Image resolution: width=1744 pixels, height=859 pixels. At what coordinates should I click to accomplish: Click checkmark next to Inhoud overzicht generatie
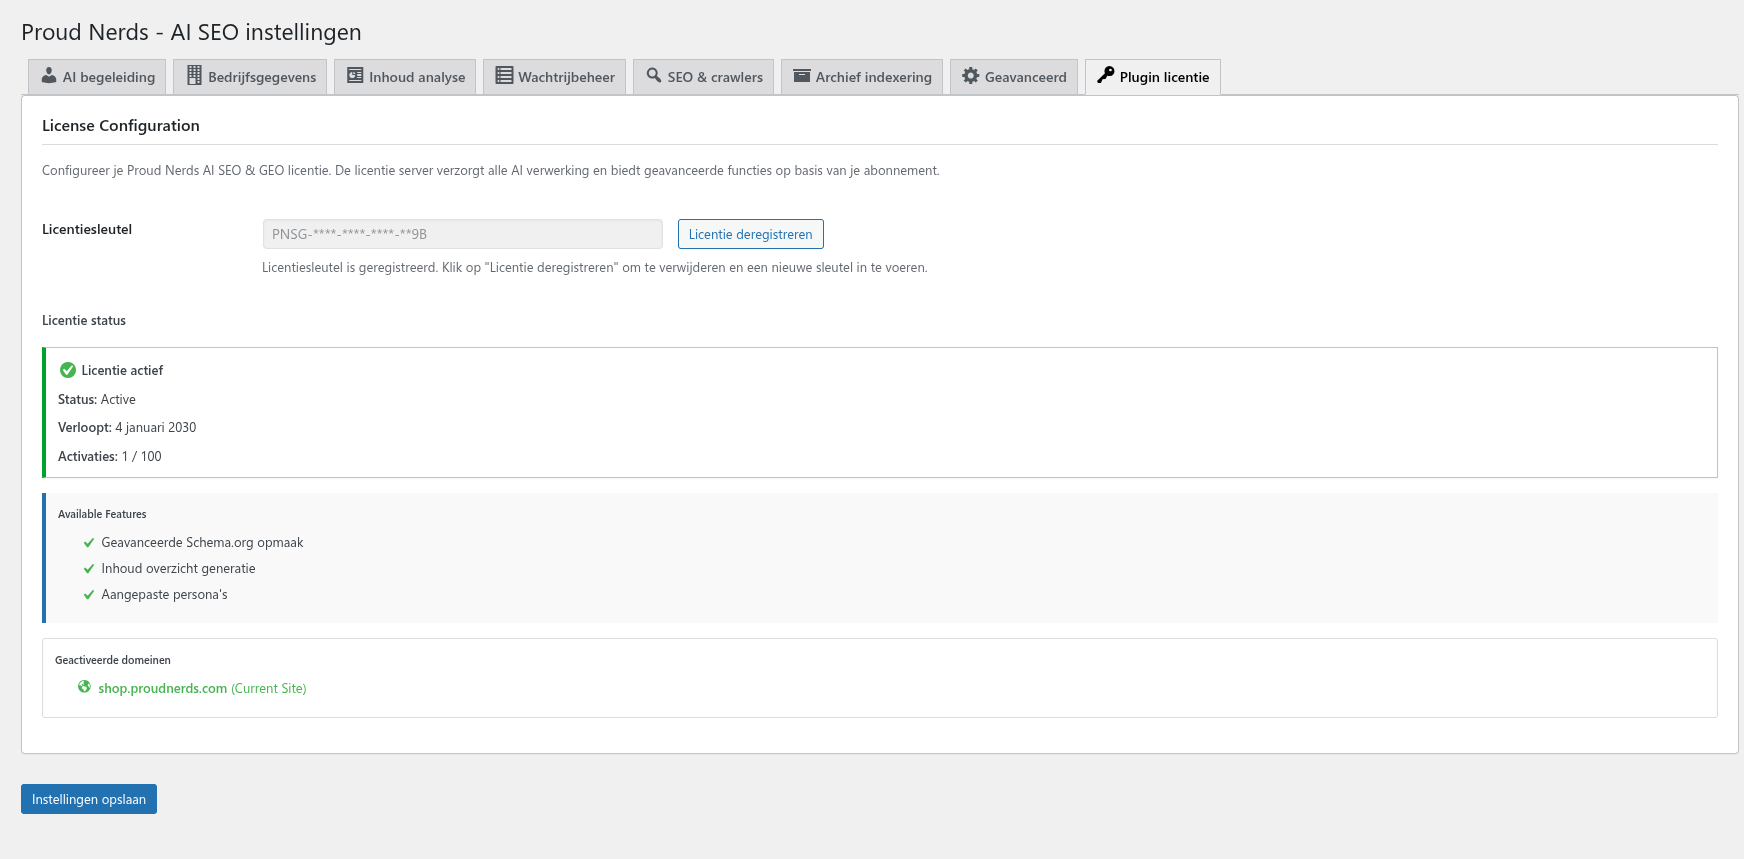coord(89,569)
